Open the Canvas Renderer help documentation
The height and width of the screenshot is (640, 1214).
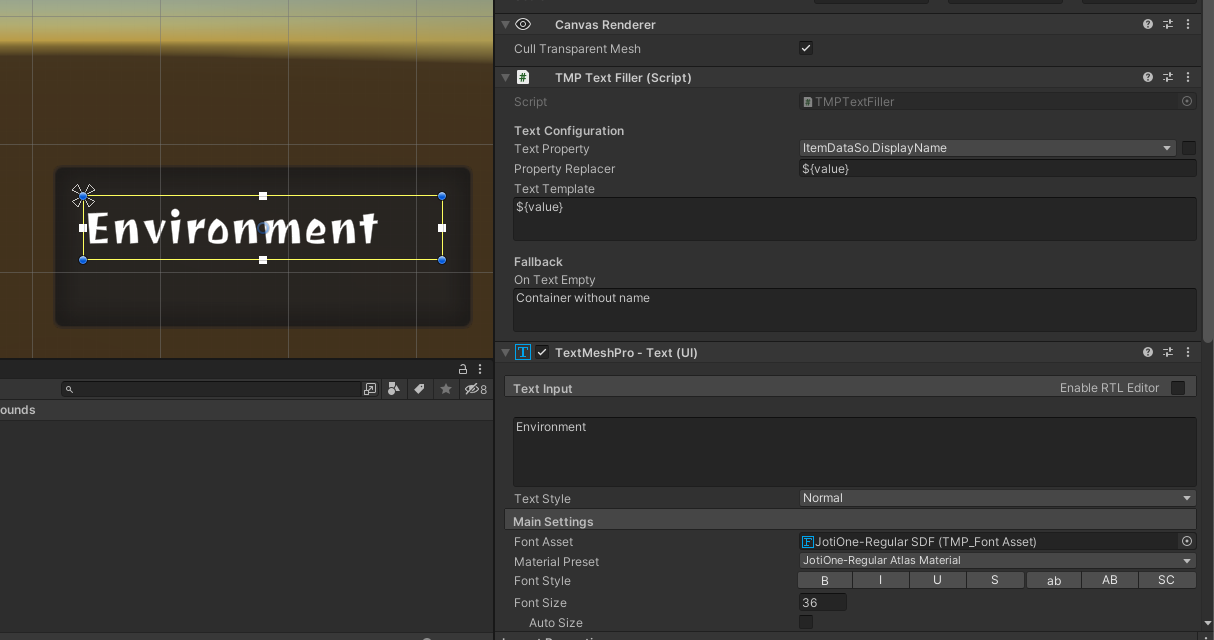(x=1147, y=24)
